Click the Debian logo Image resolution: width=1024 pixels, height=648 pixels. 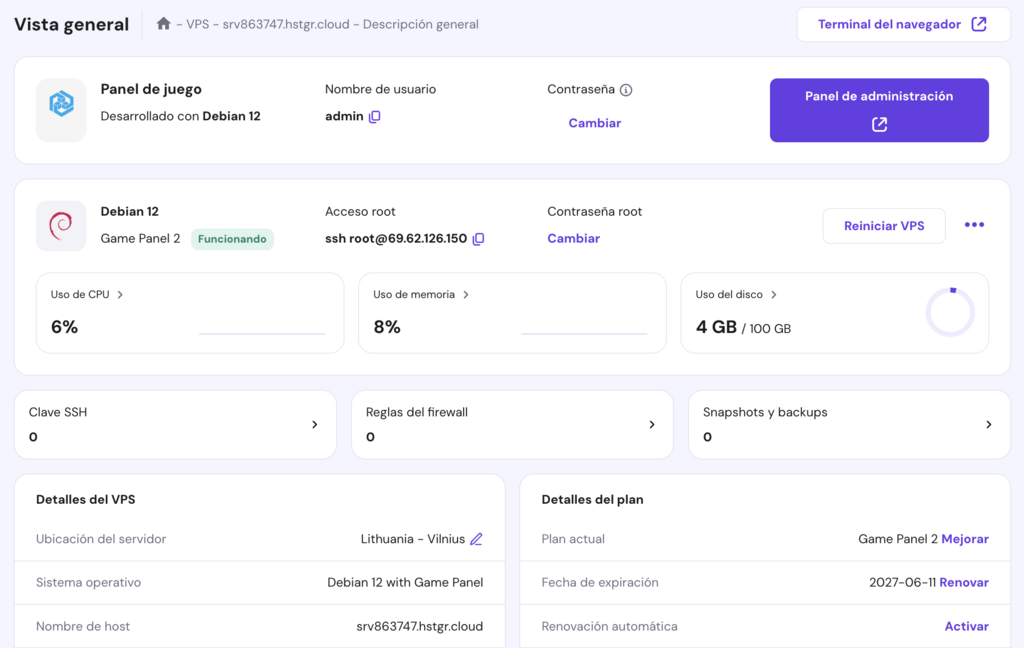click(61, 225)
